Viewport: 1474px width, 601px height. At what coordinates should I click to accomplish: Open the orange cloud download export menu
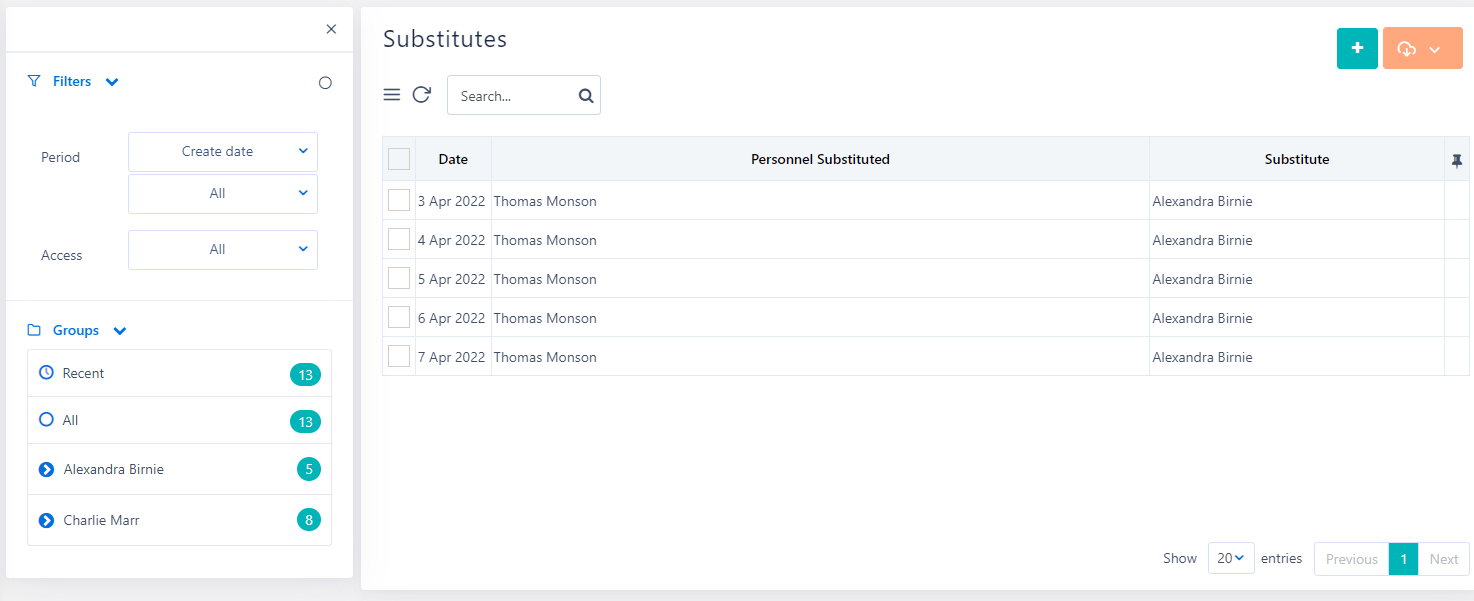click(x=1422, y=49)
